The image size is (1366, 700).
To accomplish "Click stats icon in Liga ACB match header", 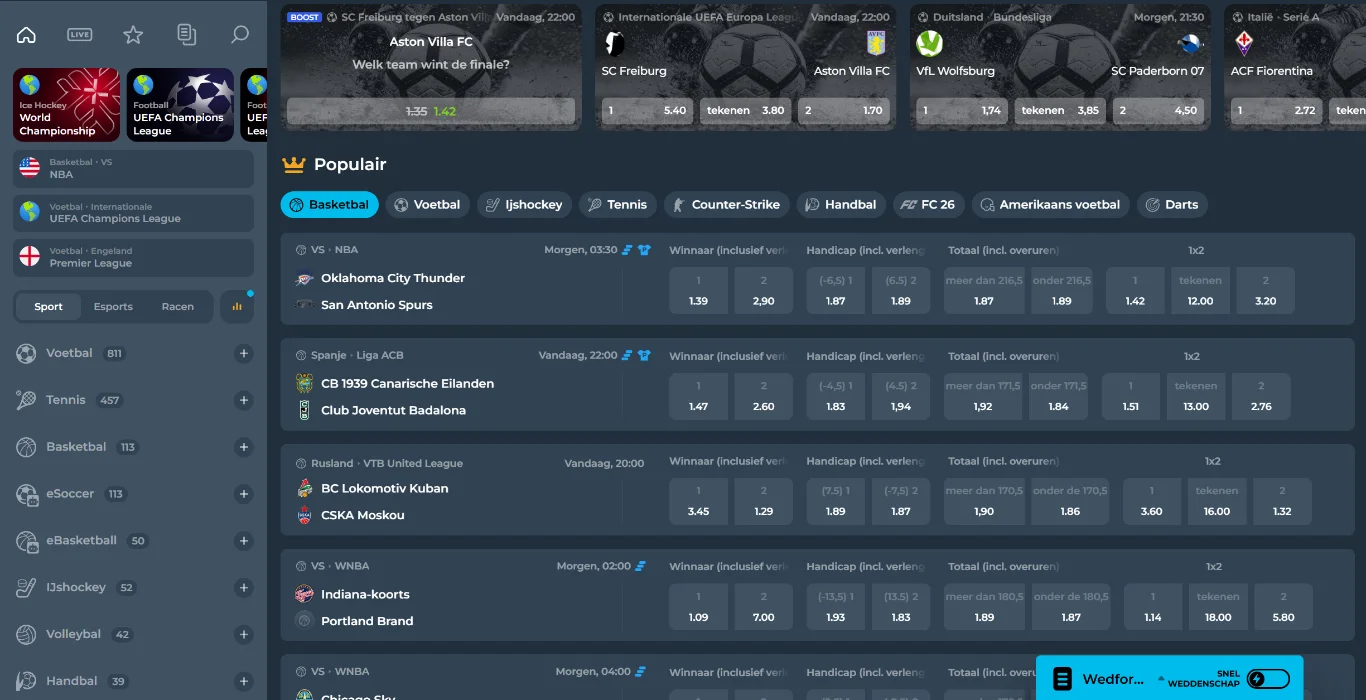I will (627, 355).
